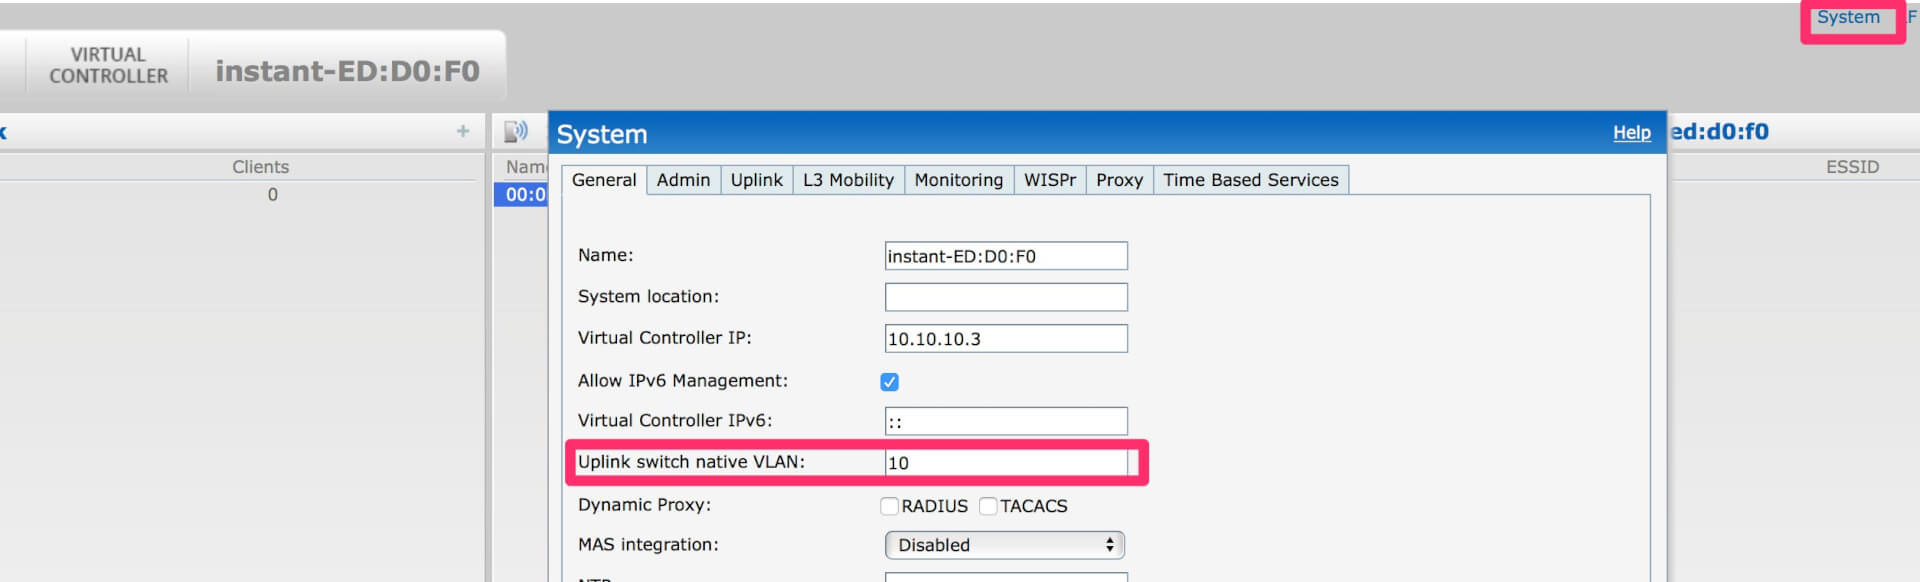The image size is (1920, 582).
Task: Open the WISPr tab
Action: (1049, 180)
